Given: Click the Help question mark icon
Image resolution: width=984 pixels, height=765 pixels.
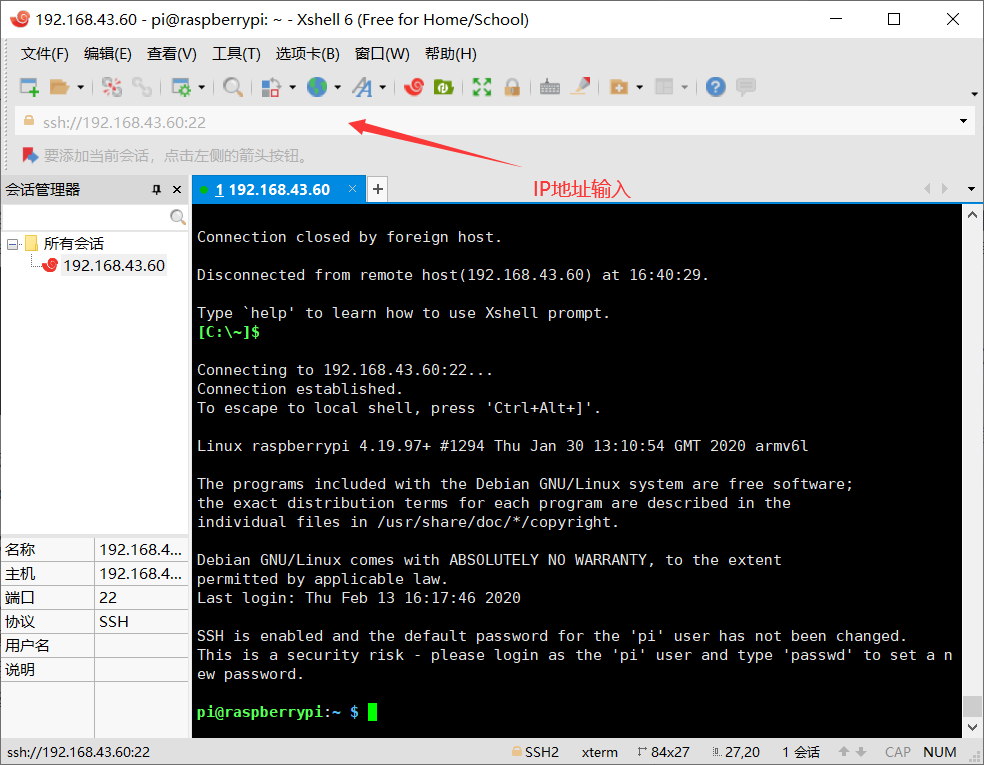Looking at the screenshot, I should (x=715, y=87).
